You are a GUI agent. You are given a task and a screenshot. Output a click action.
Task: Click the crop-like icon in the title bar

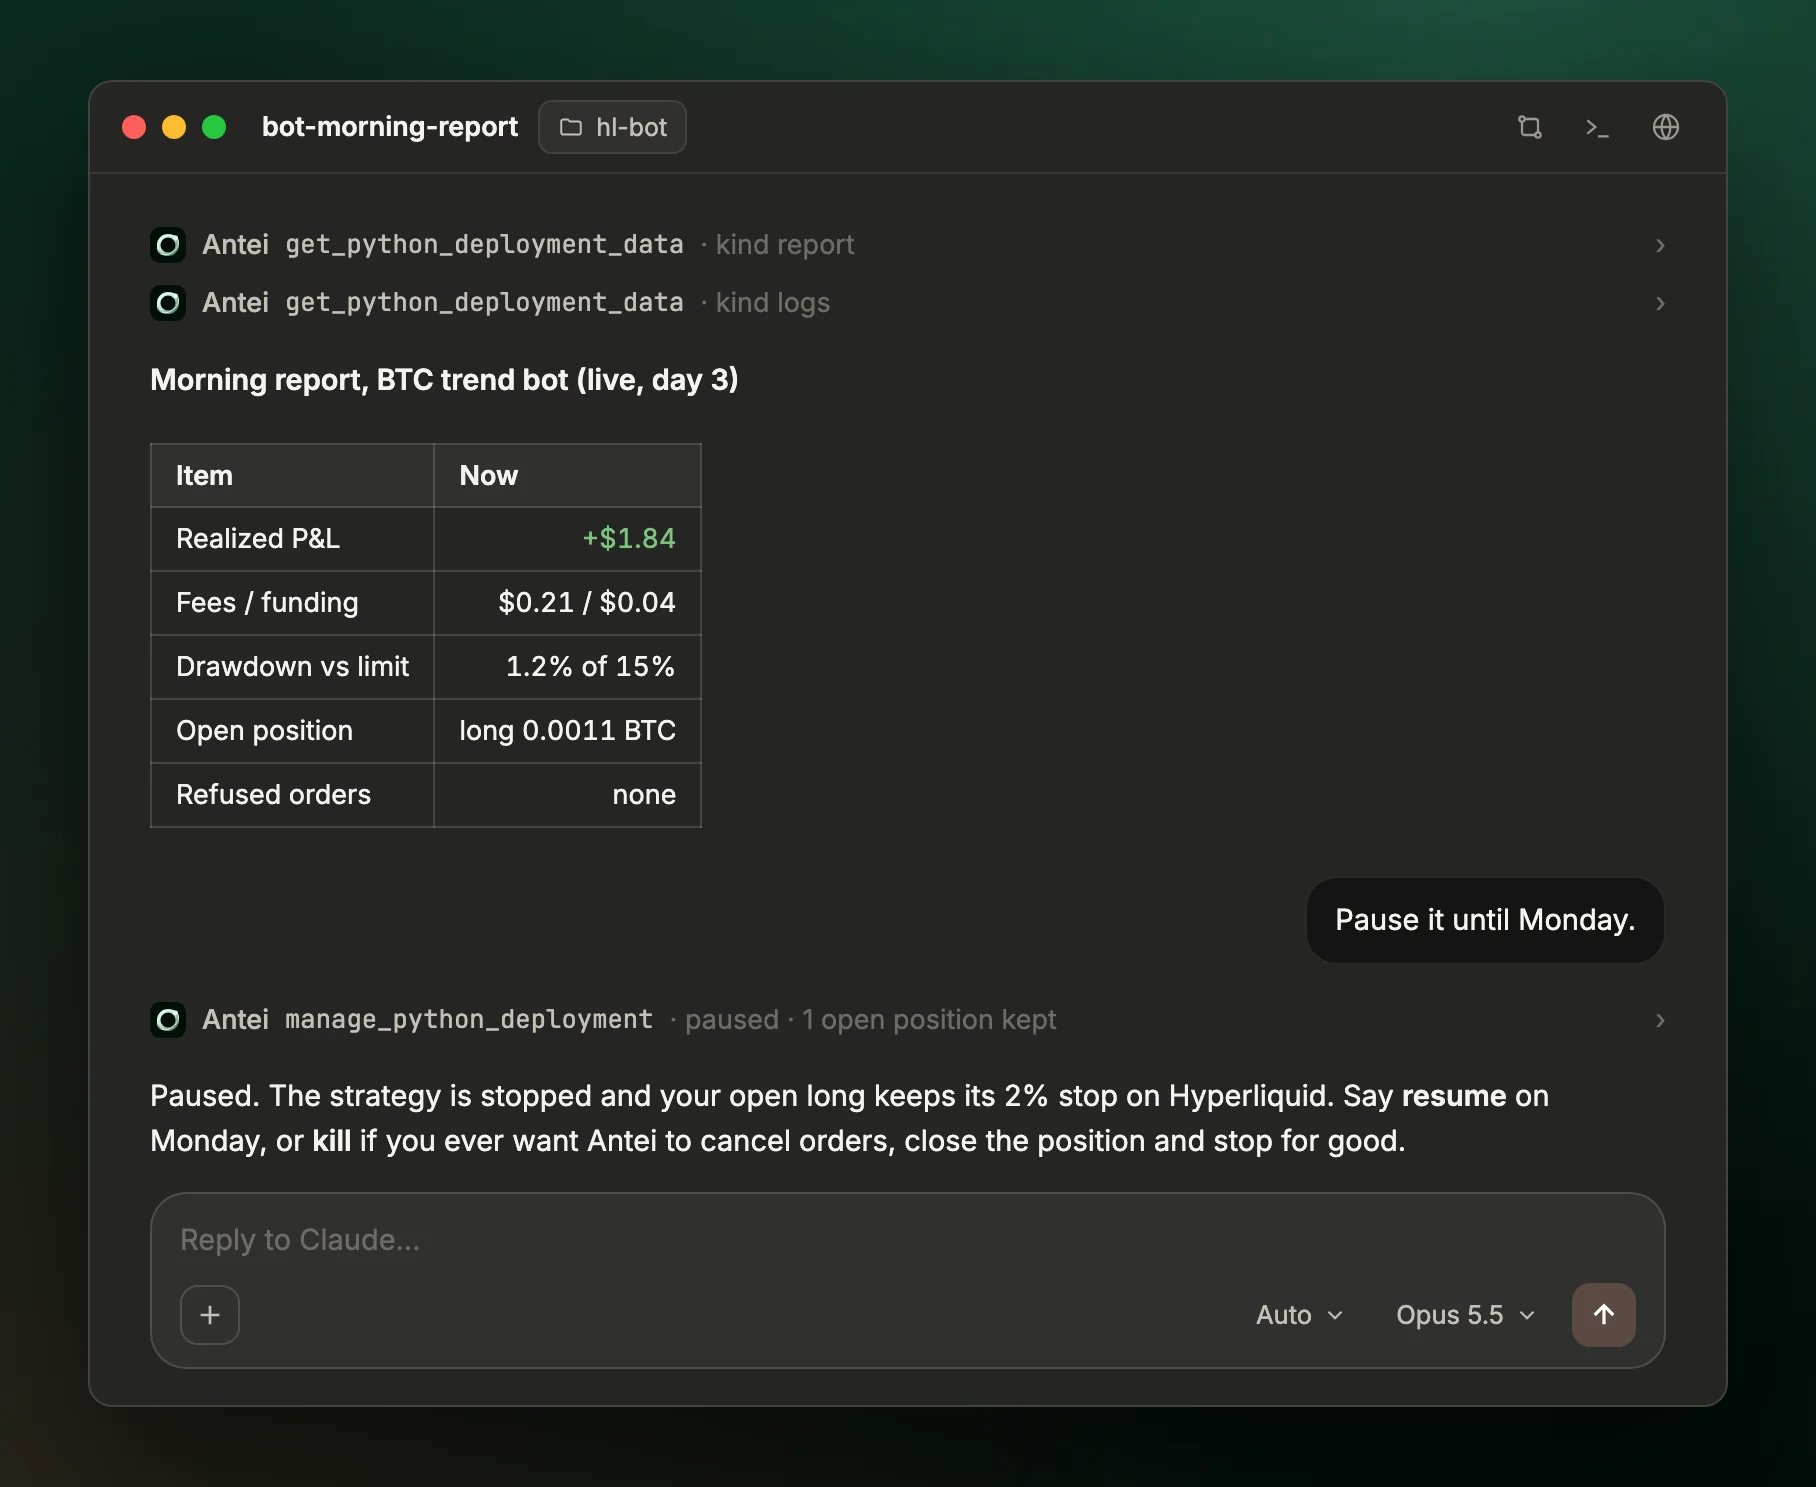tap(1529, 127)
